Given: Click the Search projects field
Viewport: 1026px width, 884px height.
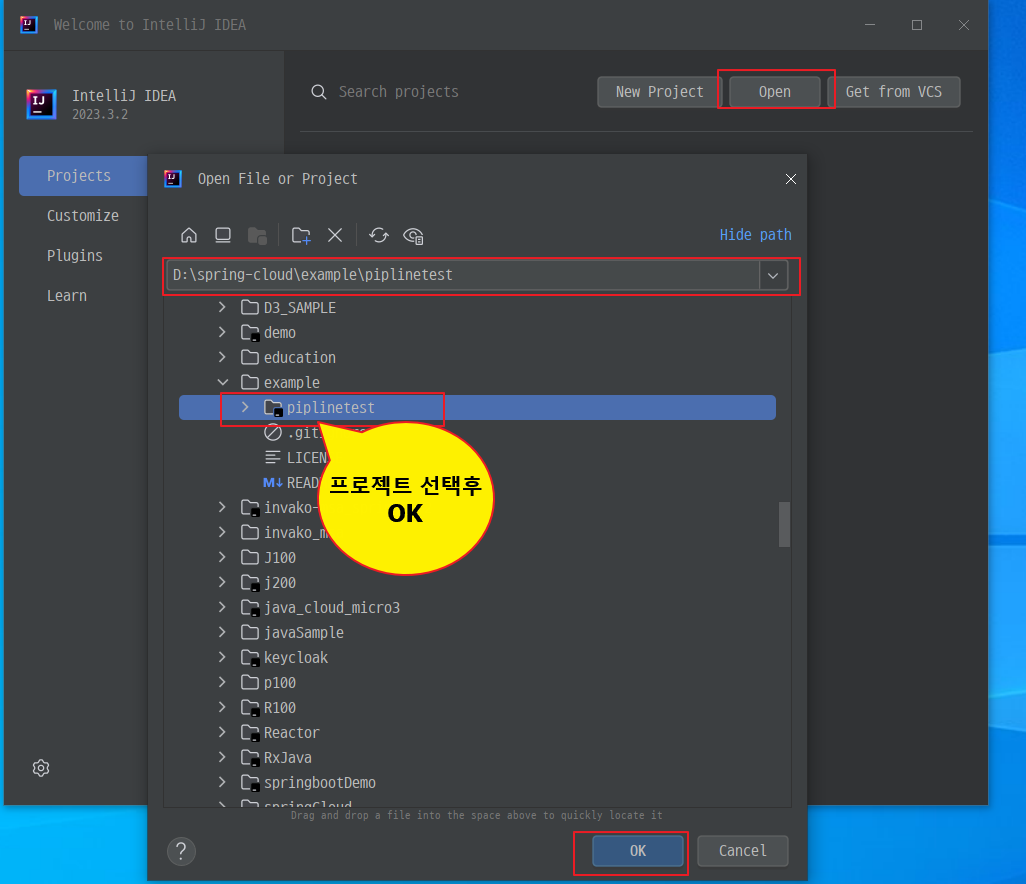Looking at the screenshot, I should [398, 92].
